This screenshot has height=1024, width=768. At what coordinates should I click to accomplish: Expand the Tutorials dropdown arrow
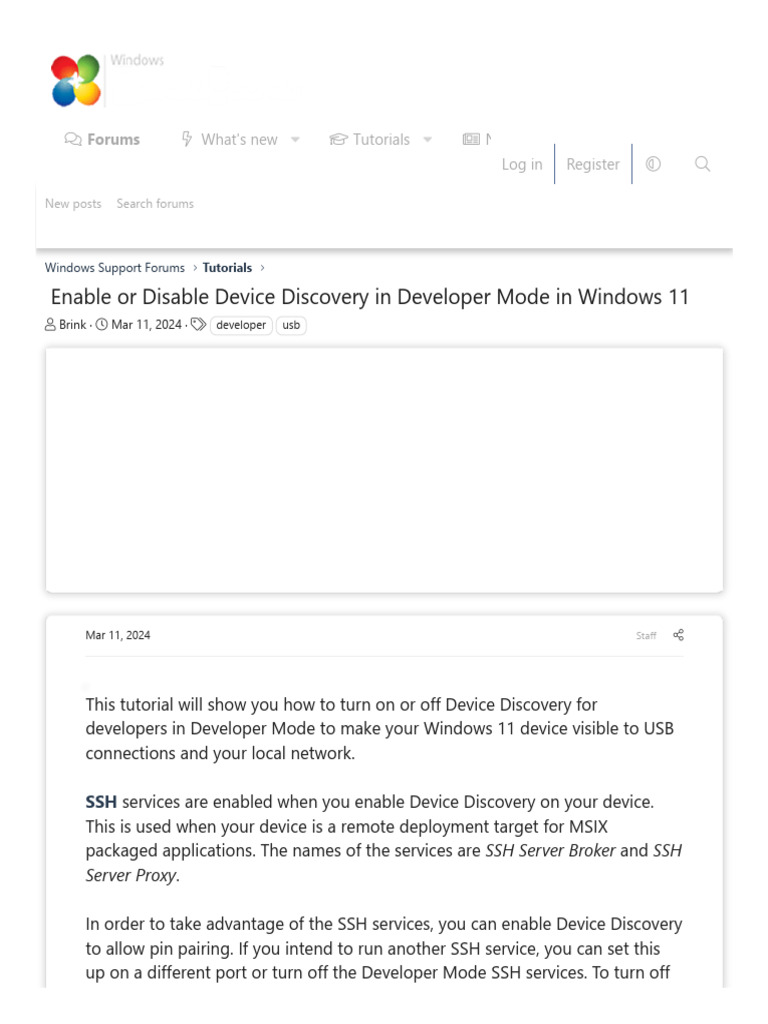(428, 139)
